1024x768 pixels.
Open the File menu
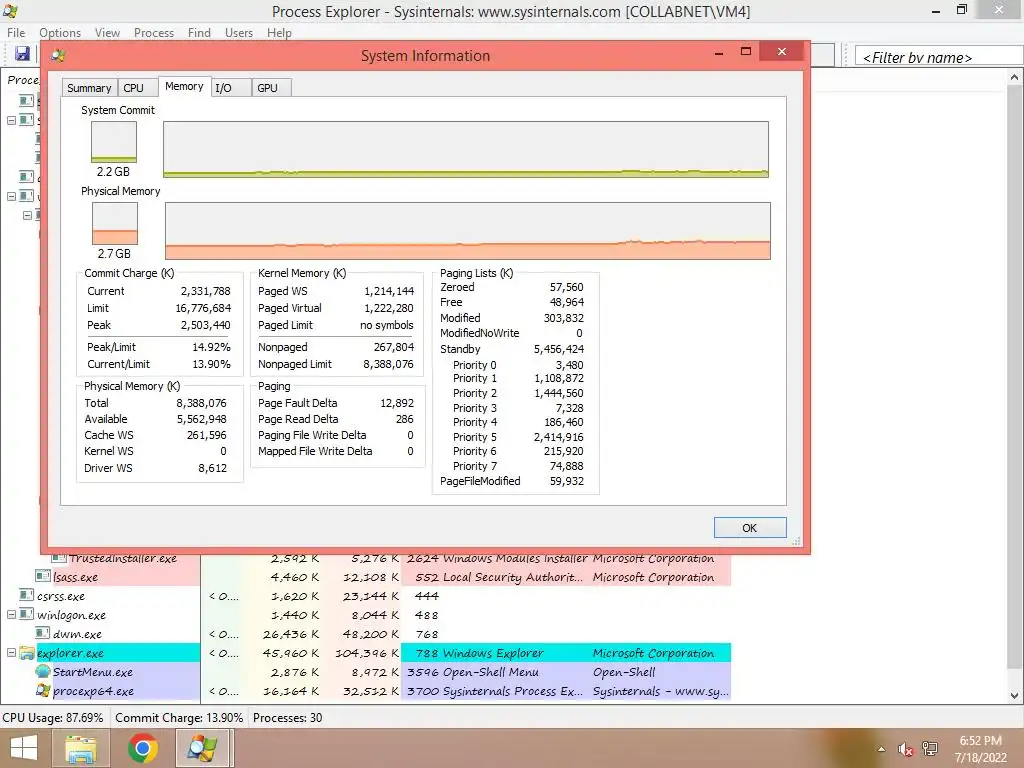point(16,33)
